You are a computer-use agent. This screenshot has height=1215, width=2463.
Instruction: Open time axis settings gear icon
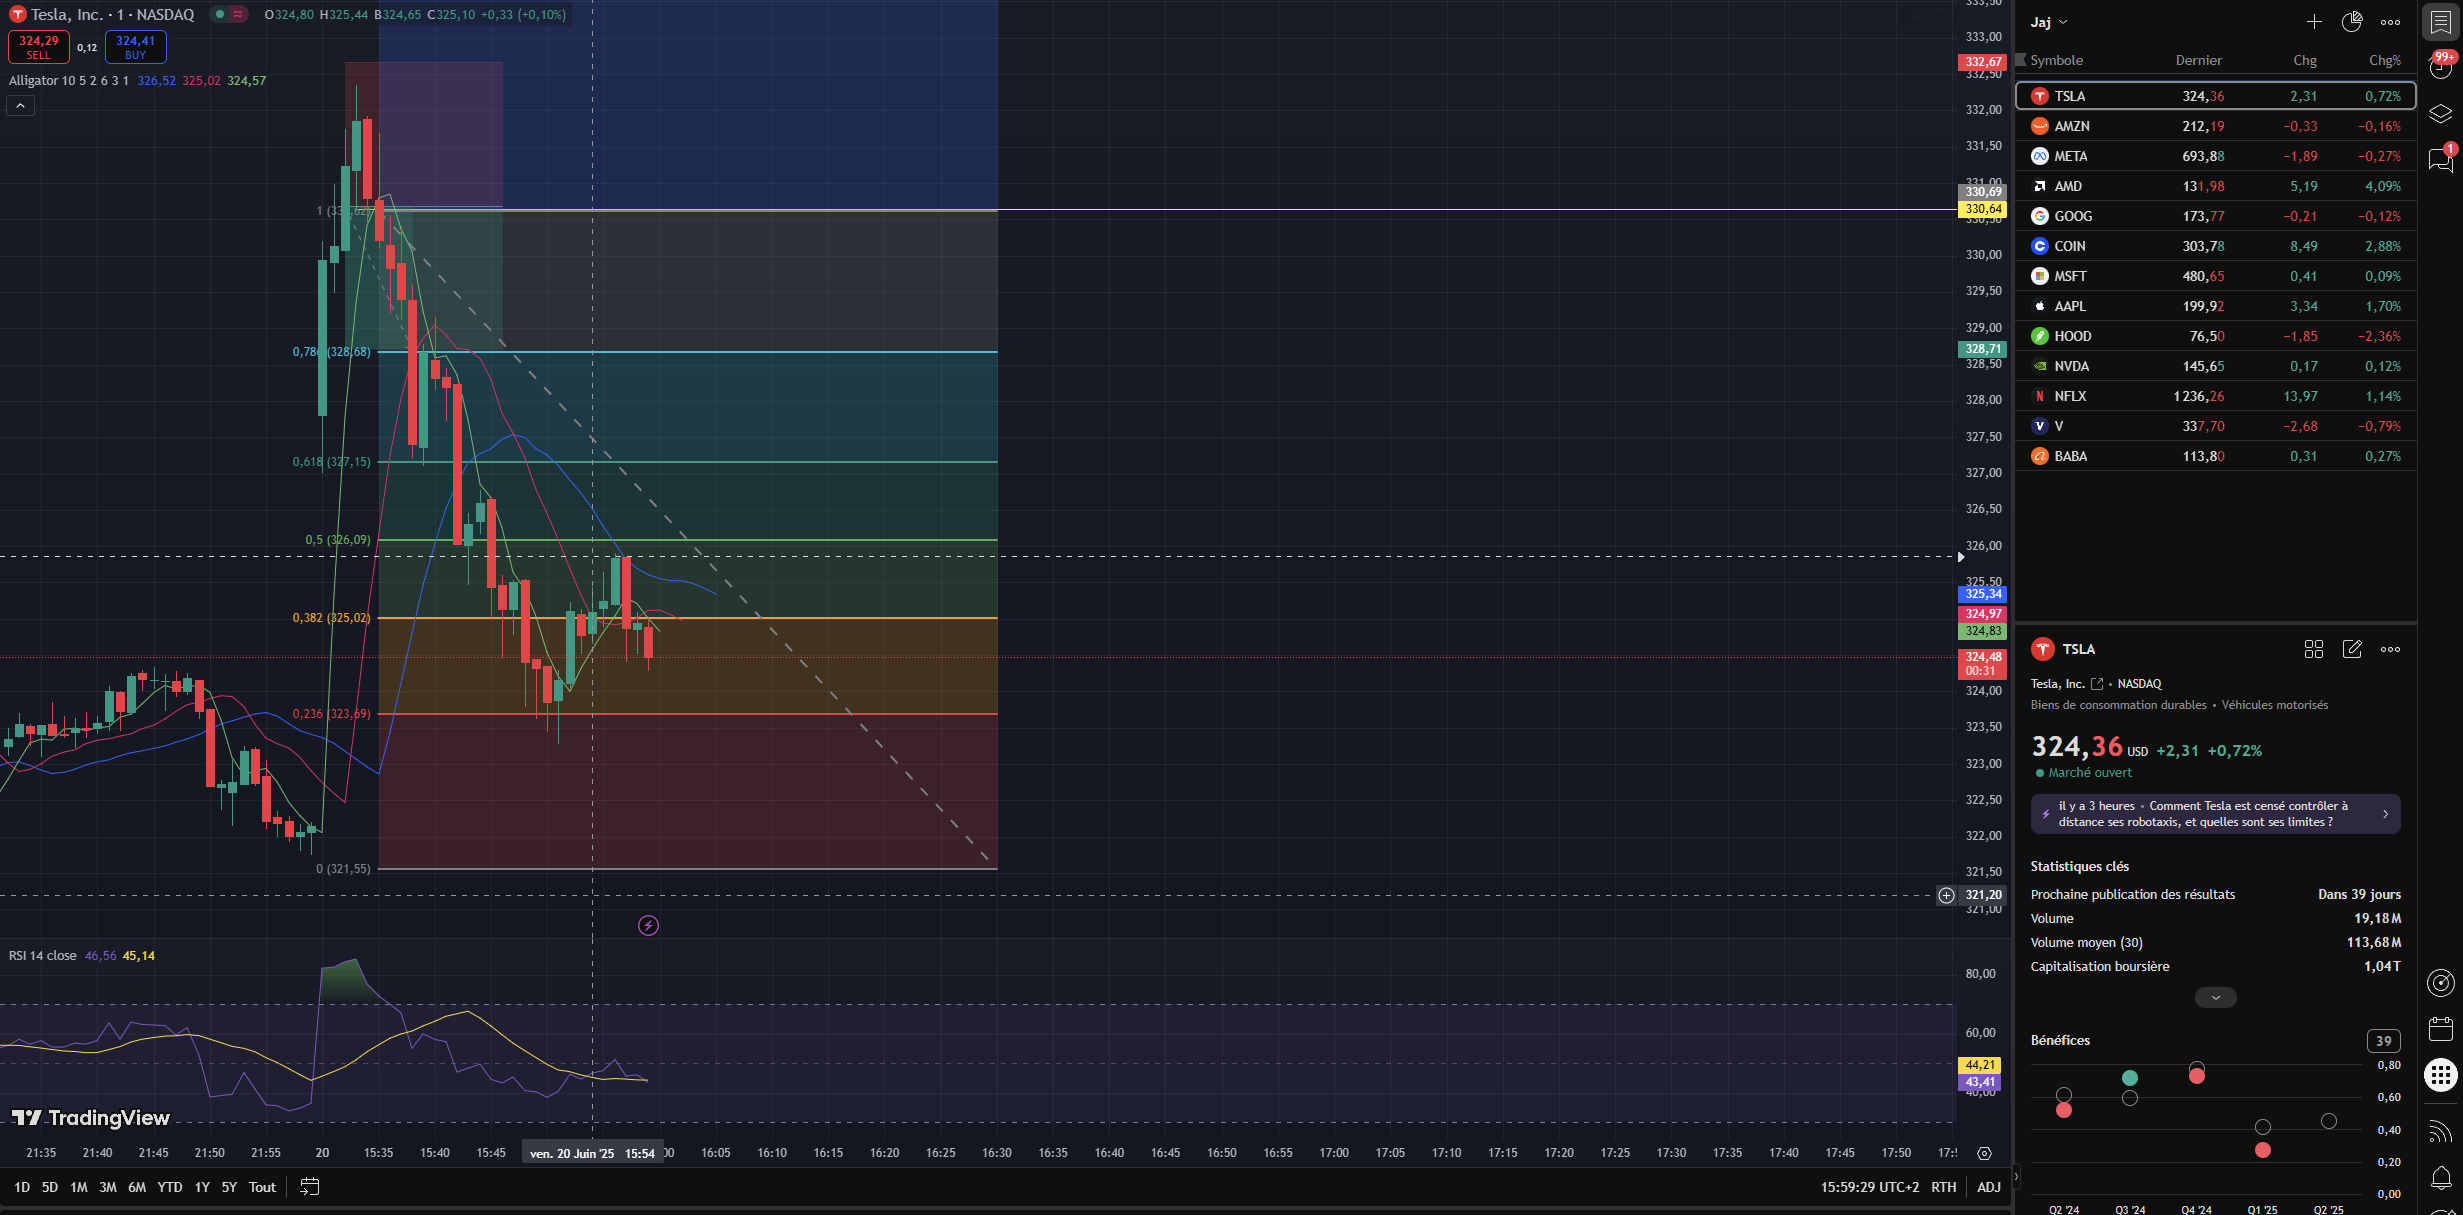click(1984, 1153)
